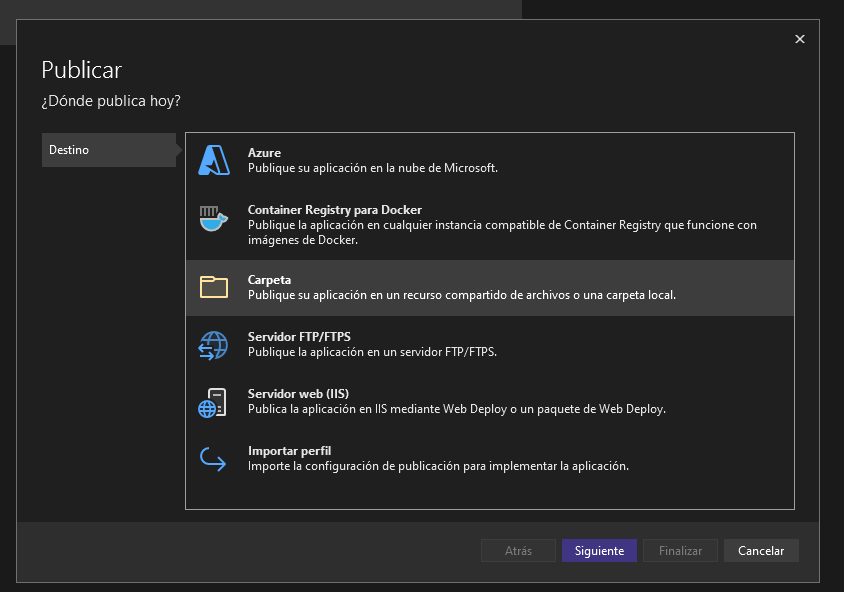Image resolution: width=844 pixels, height=592 pixels.
Task: Select the Azure cloud icon
Action: (x=213, y=157)
